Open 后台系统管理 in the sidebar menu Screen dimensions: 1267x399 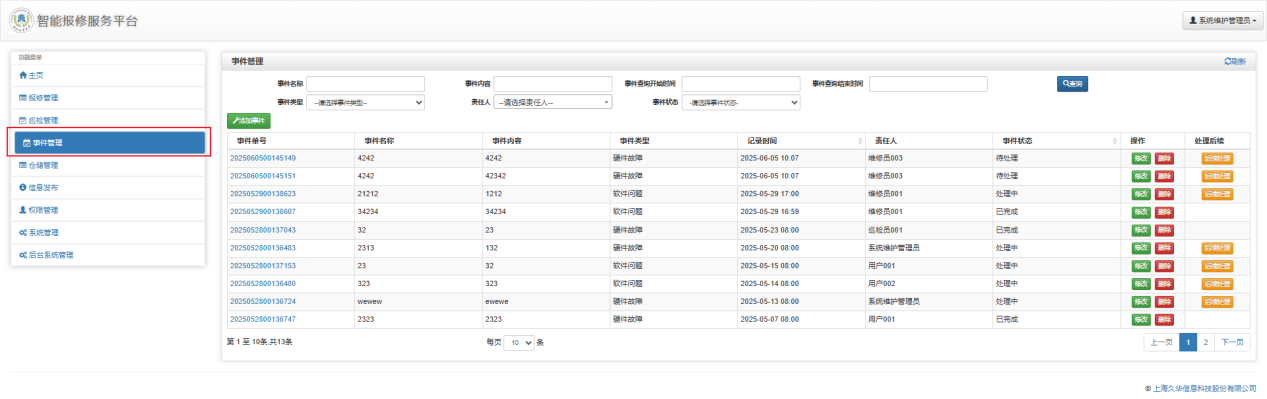[x=107, y=255]
